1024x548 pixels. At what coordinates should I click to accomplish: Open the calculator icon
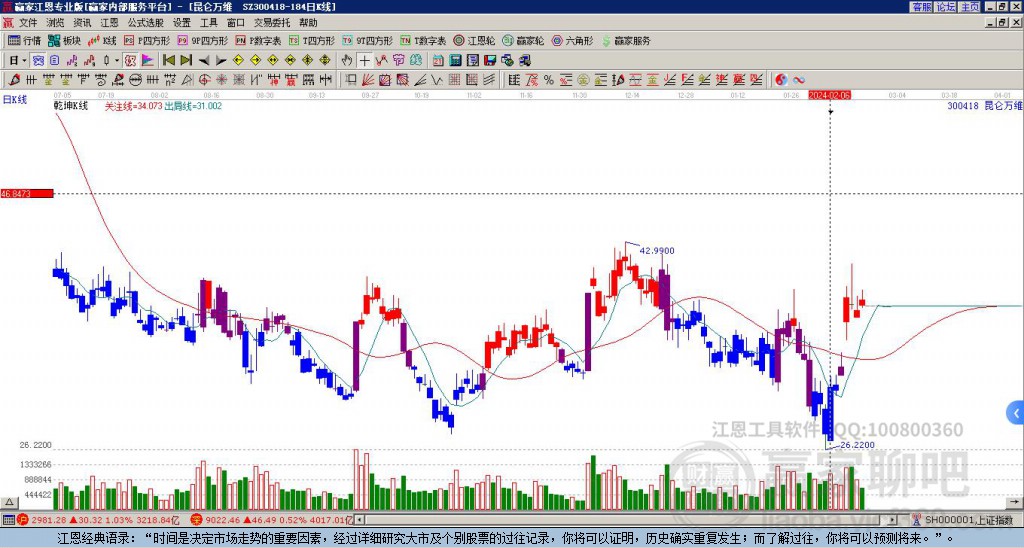click(x=455, y=61)
